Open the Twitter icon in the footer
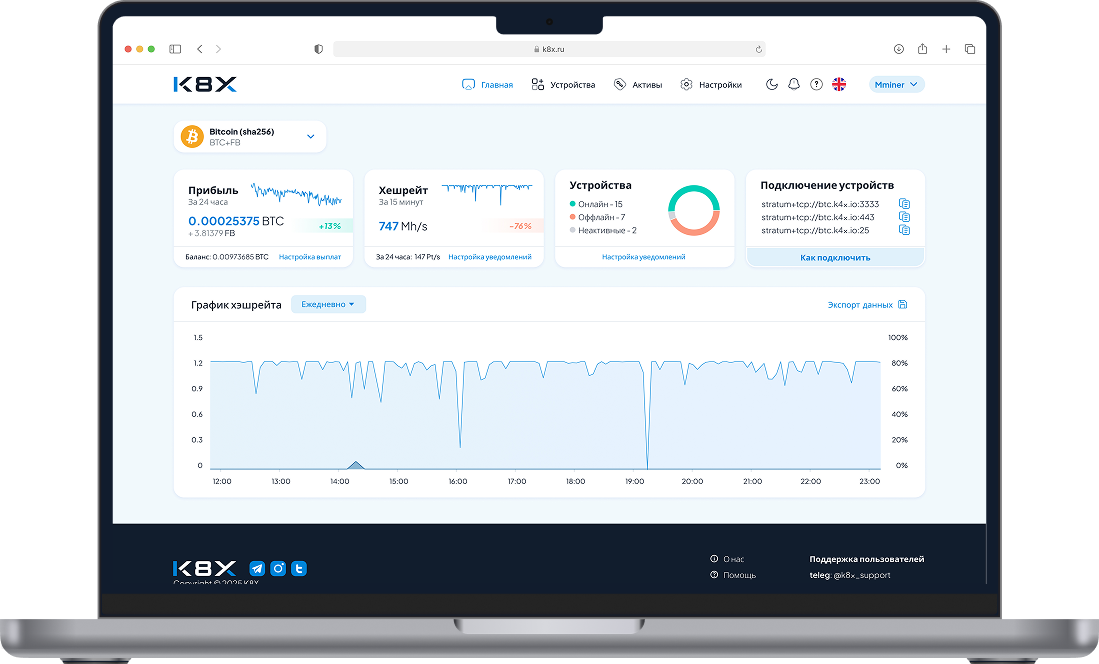The image size is (1099, 664). pos(299,568)
